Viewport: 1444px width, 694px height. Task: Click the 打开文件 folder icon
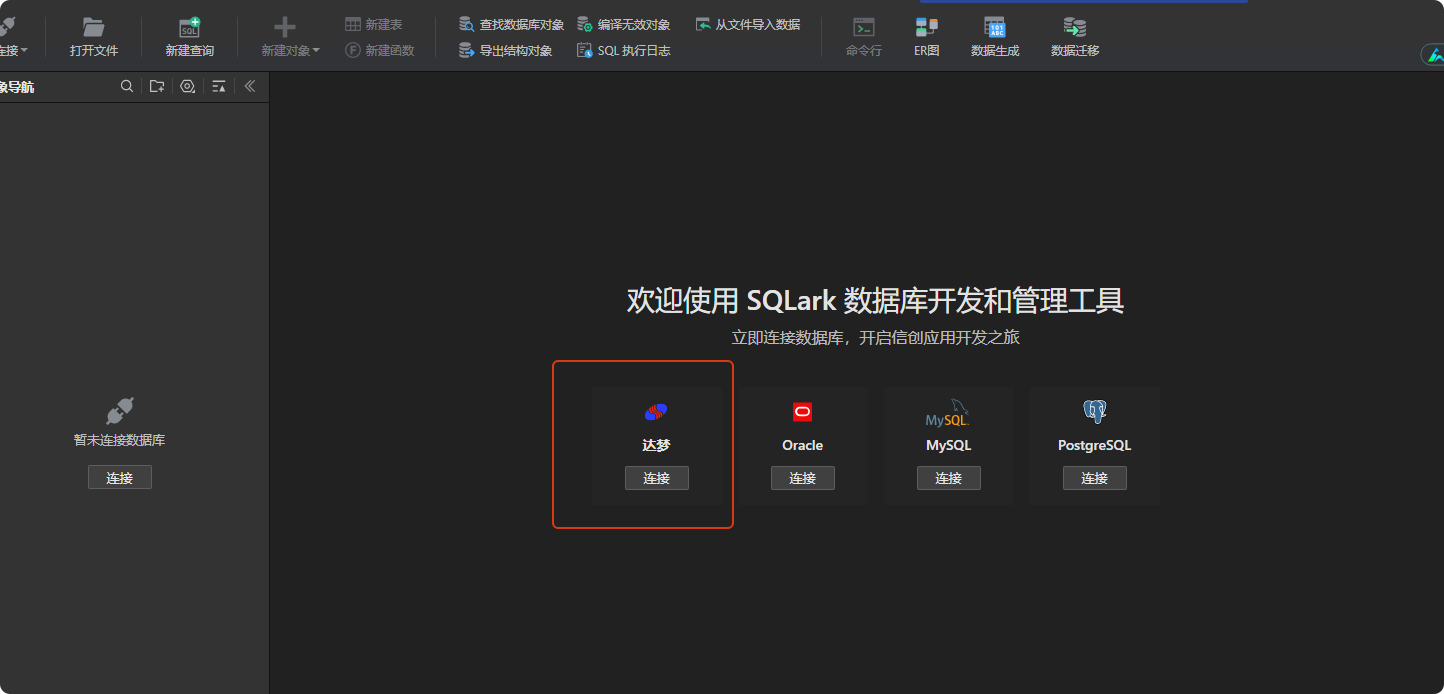coord(94,28)
